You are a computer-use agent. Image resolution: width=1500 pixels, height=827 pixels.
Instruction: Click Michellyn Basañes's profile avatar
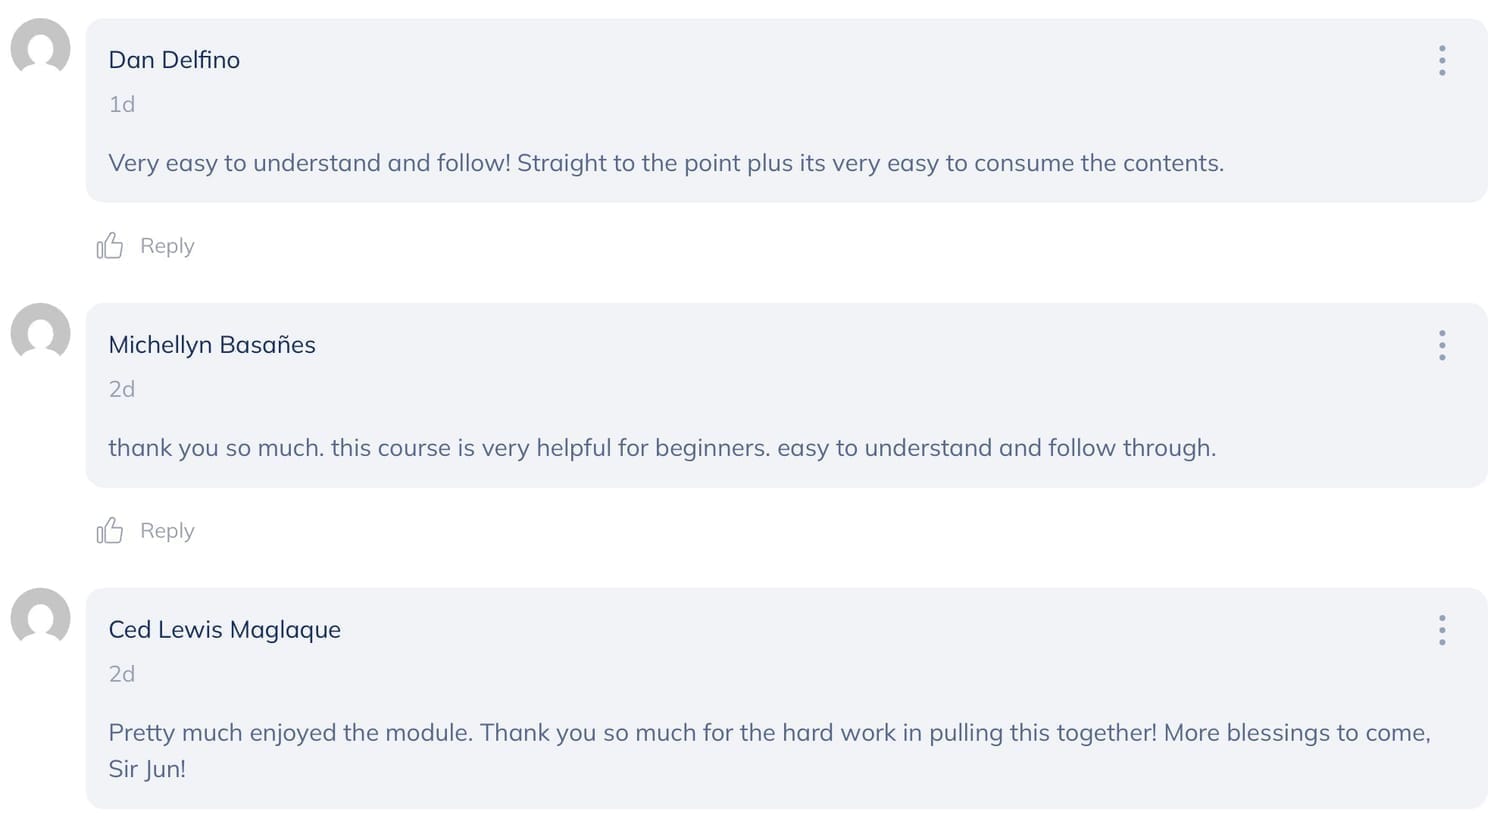point(41,333)
